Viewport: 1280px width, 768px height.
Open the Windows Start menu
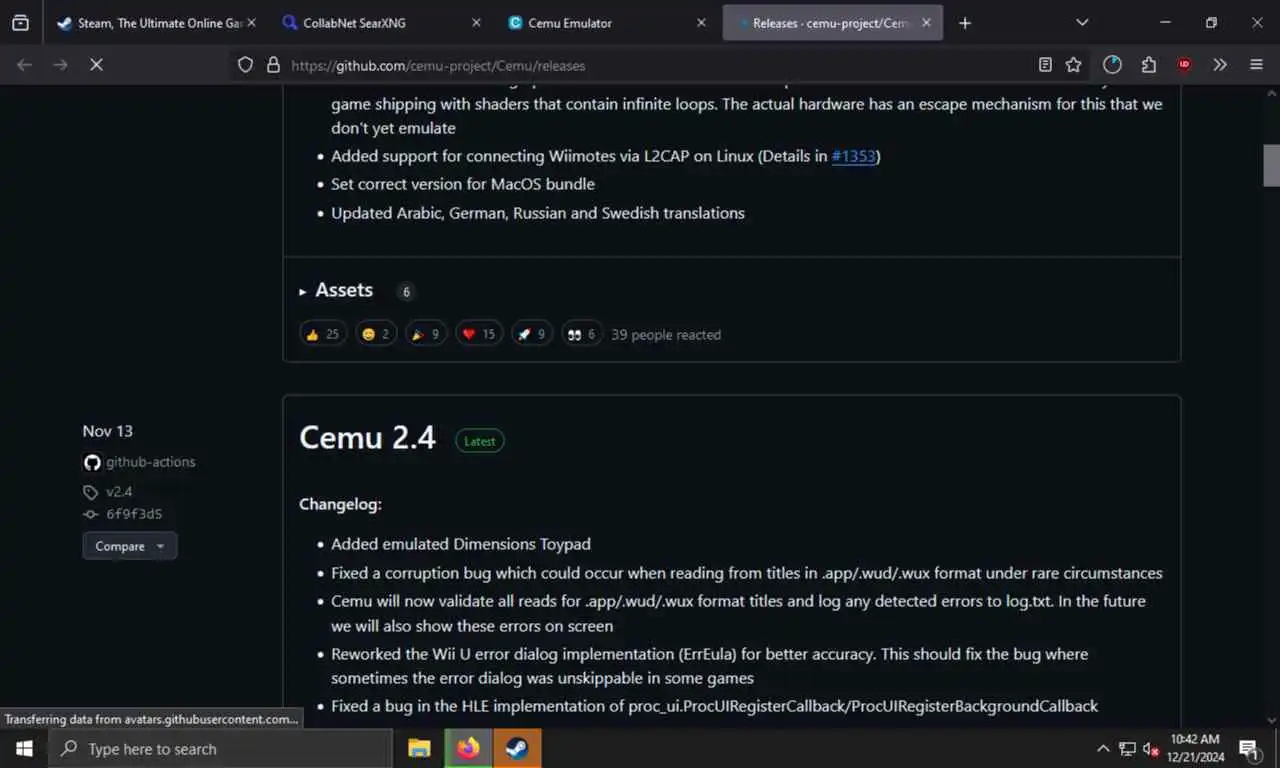pos(24,748)
